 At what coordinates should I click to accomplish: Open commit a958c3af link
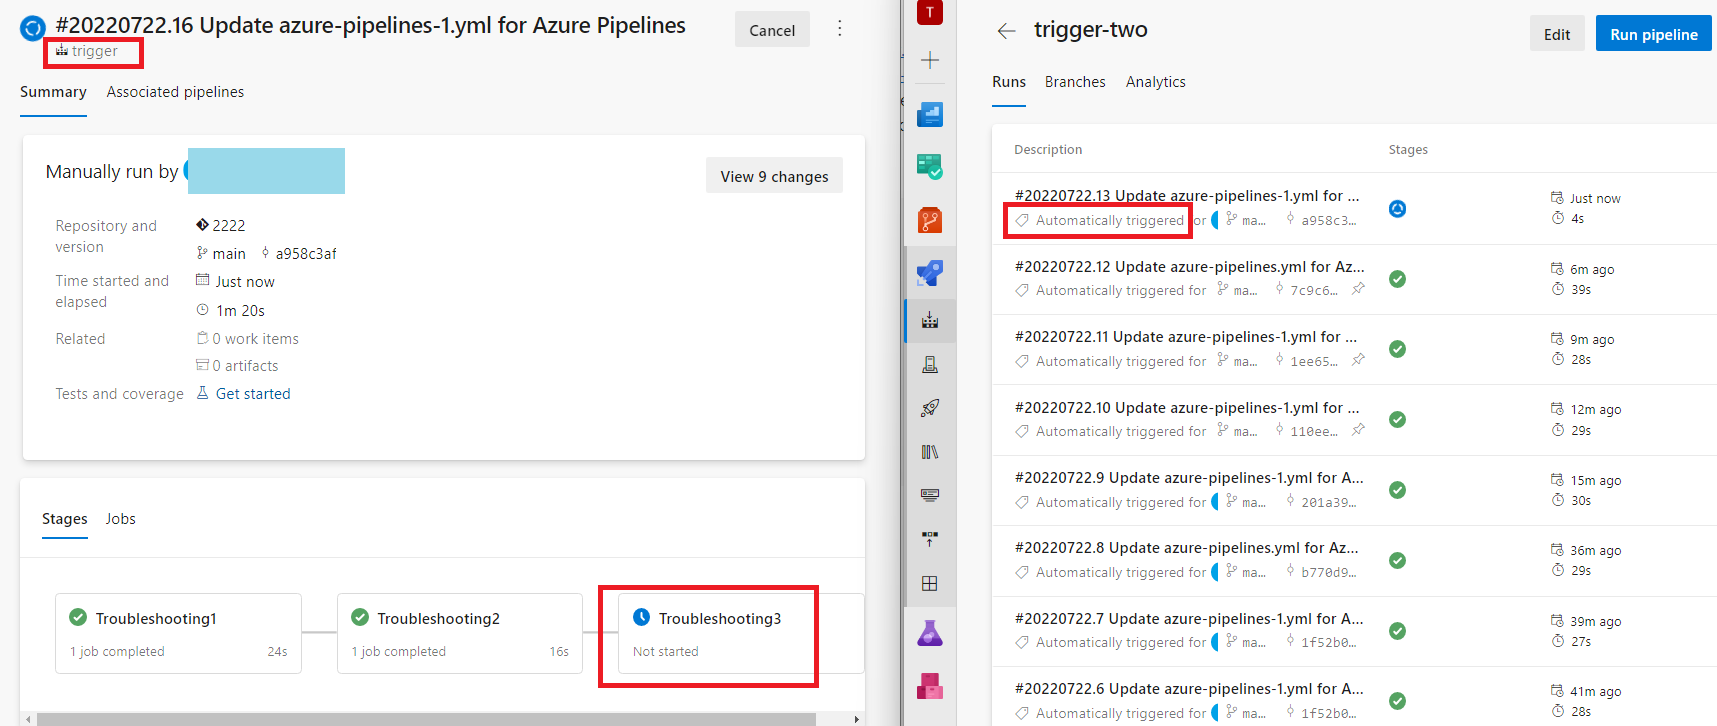(x=306, y=254)
